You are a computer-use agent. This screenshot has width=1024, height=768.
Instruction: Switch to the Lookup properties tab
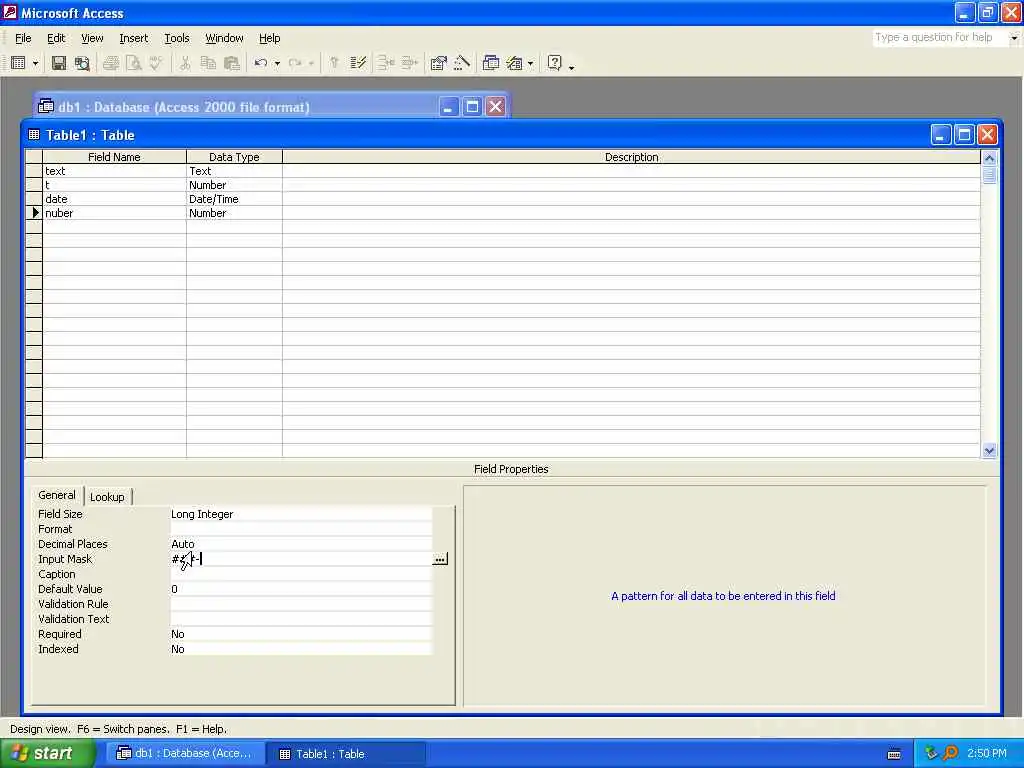tap(107, 497)
